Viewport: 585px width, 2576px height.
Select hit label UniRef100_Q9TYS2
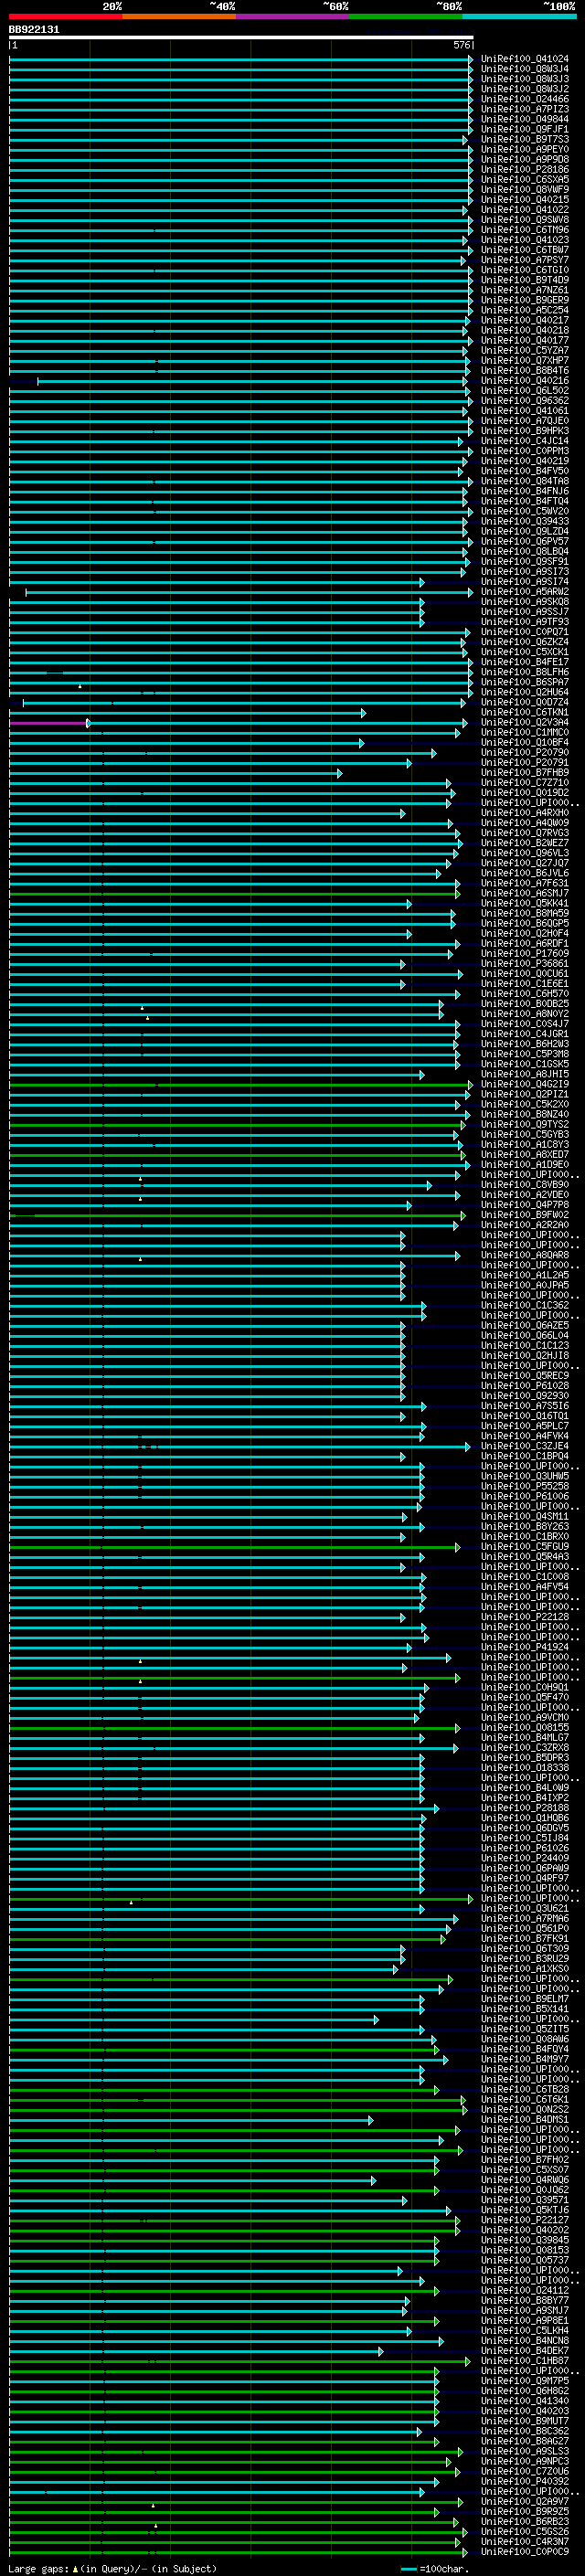click(x=525, y=1124)
